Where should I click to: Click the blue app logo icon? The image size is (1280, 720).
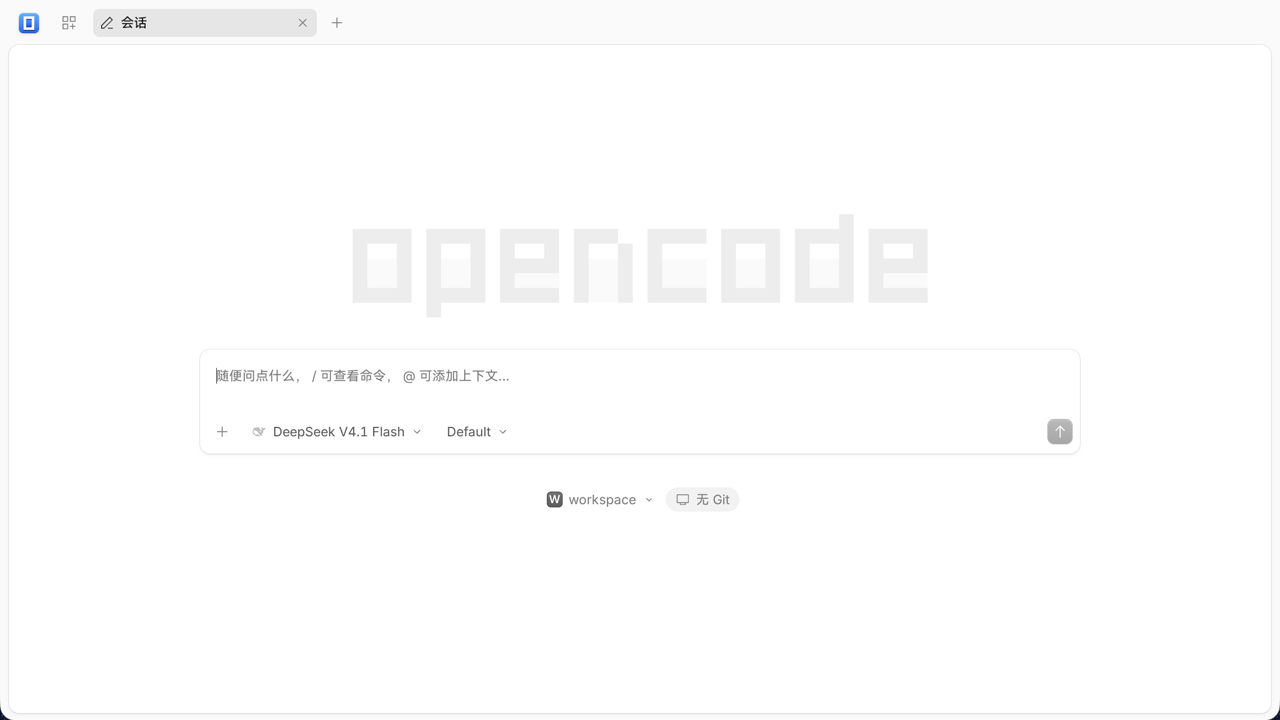[29, 23]
